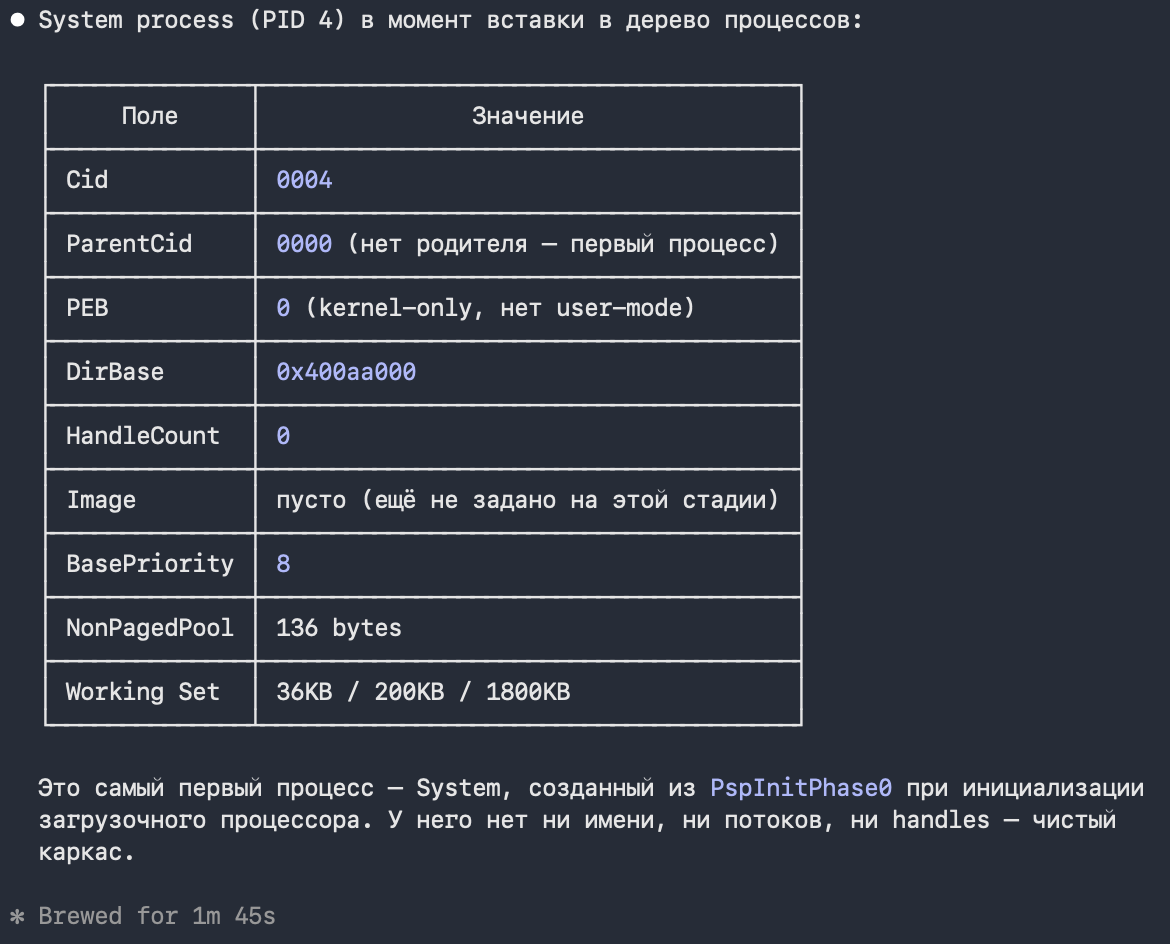1170x944 pixels.
Task: Select the 0004 Cid value
Action: 304,180
